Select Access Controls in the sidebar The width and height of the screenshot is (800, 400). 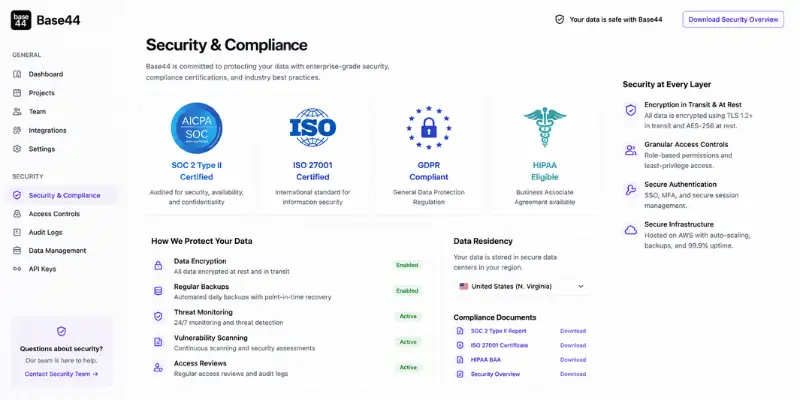pyautogui.click(x=54, y=214)
